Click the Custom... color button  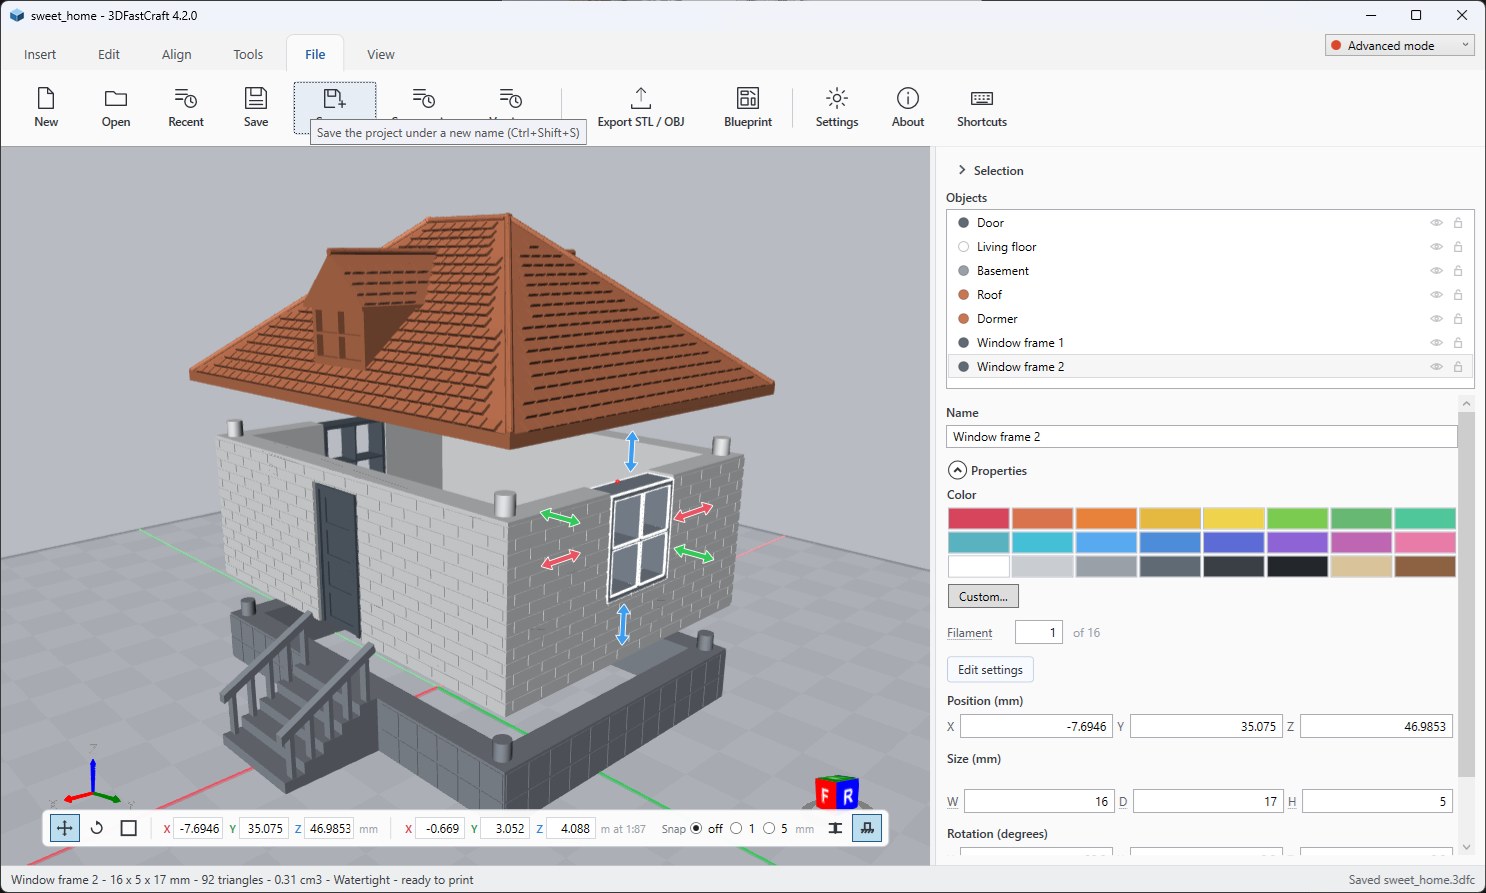tap(983, 596)
